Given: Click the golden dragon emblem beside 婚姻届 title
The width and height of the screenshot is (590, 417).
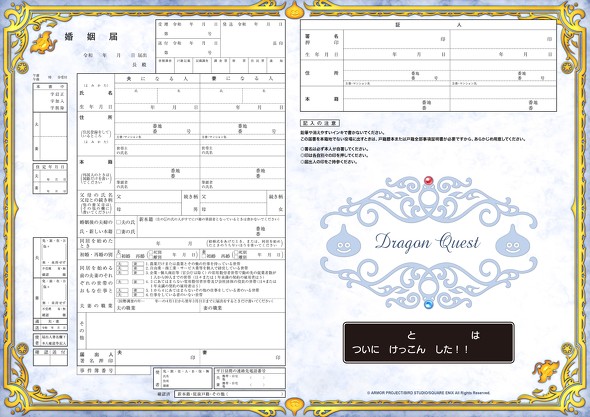Looking at the screenshot, I should pyautogui.click(x=44, y=42).
